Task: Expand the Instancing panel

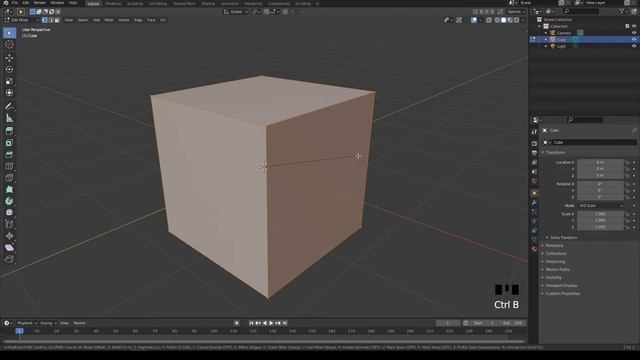Action: (x=555, y=262)
